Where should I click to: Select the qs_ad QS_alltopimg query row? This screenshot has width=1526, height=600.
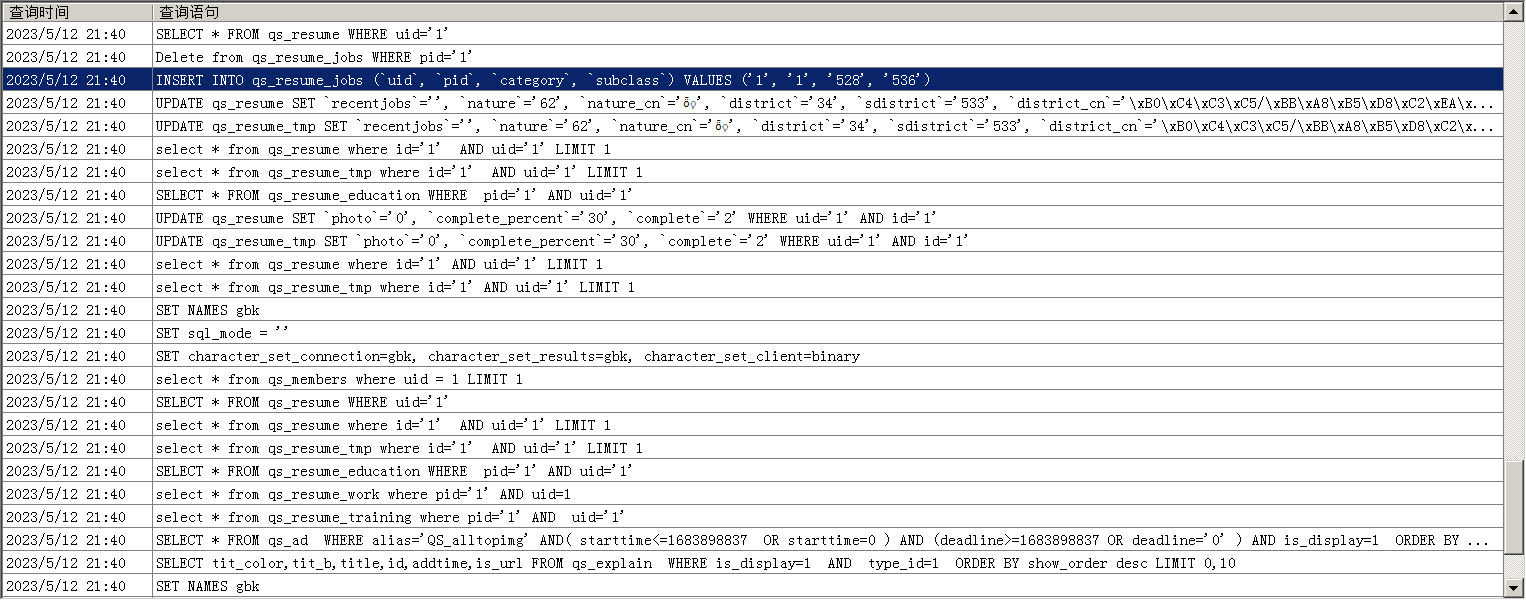click(820, 540)
